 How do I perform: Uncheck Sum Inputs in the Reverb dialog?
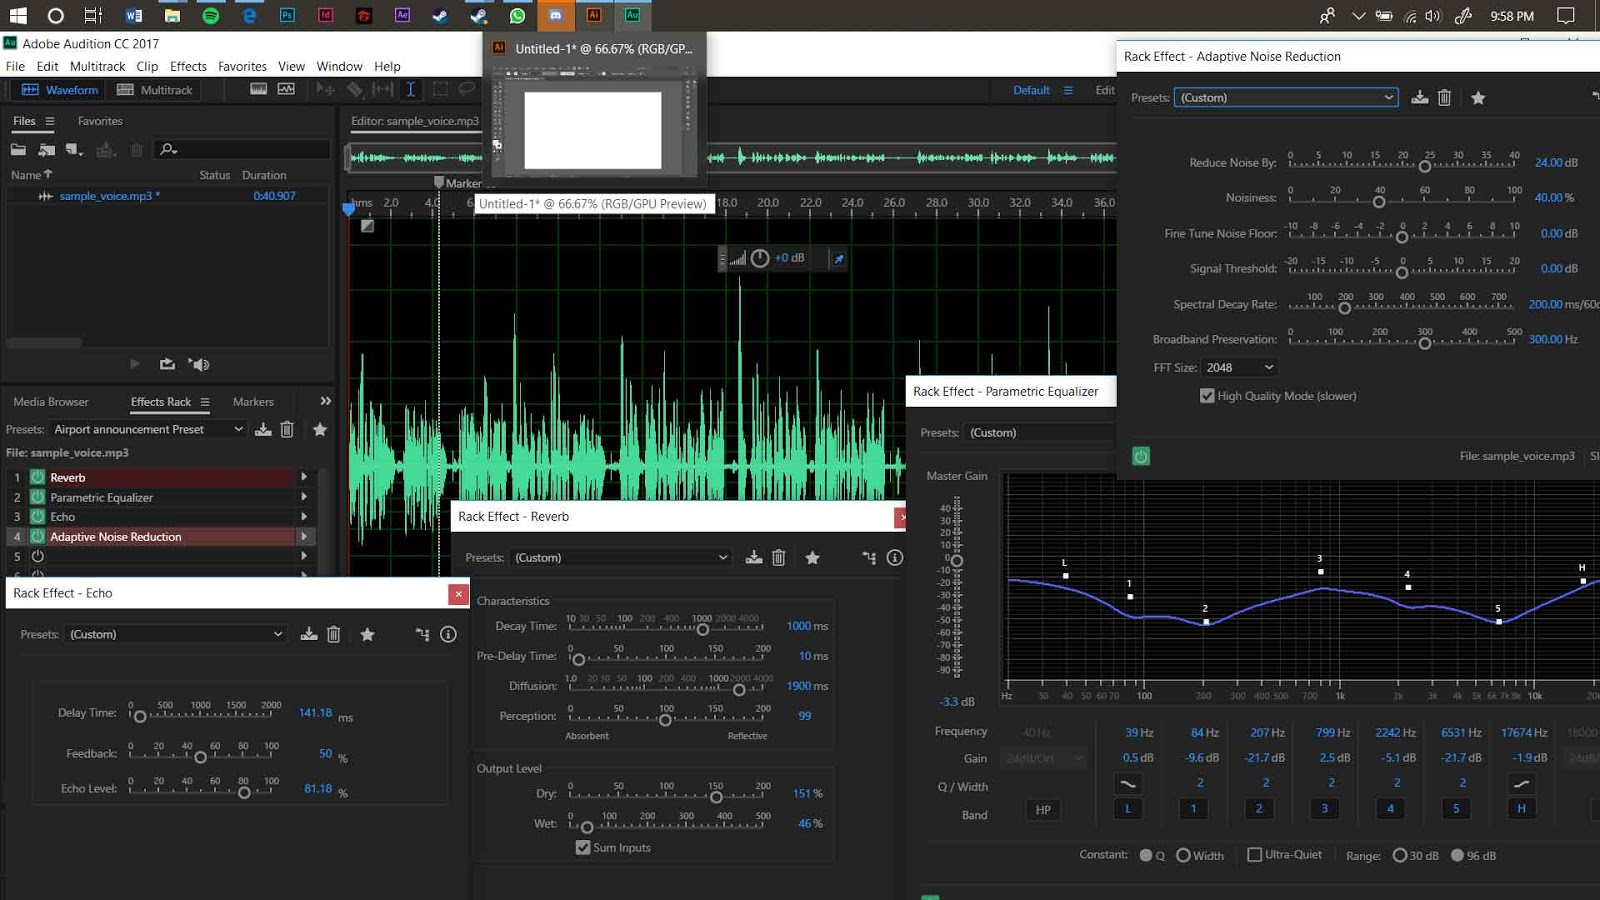click(583, 847)
